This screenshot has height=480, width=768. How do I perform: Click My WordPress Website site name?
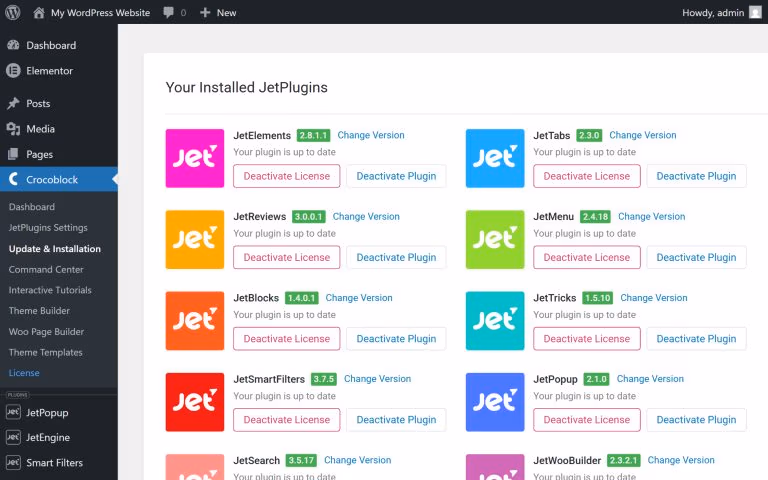[100, 13]
